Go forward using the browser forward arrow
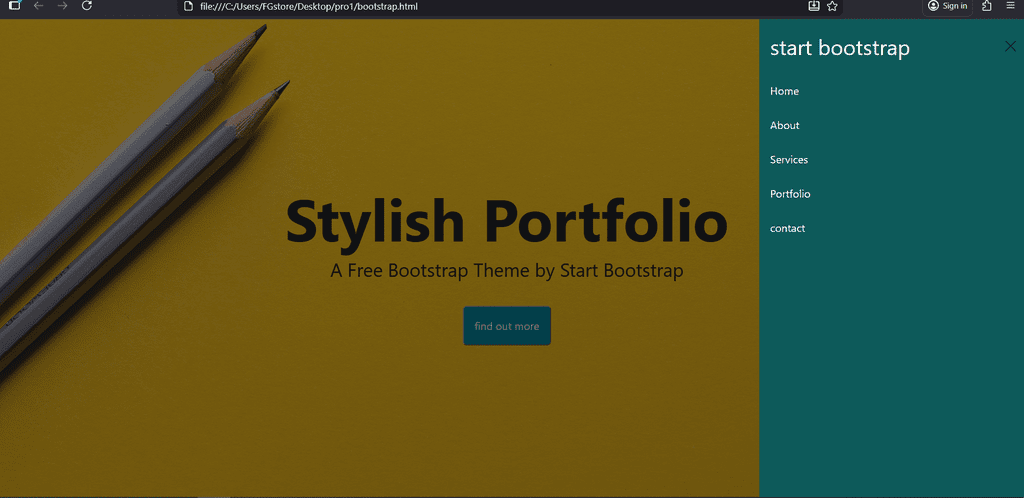 62,6
